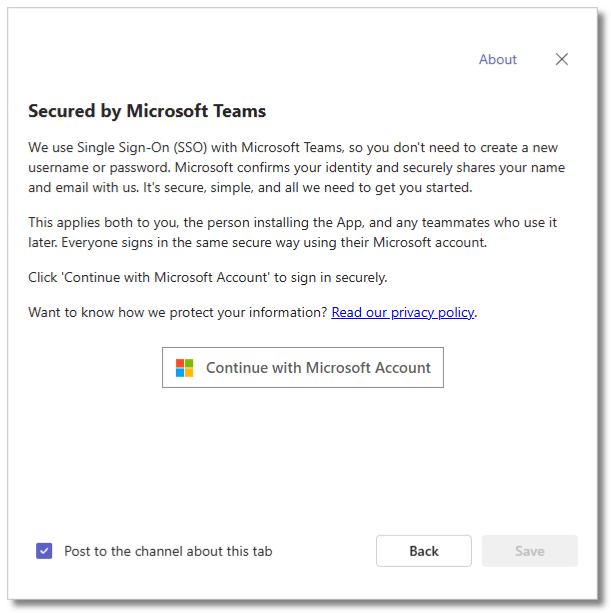Click the instruction line 'Click Continue with Microsoft Account'
This screenshot has height=613, width=611.
click(x=207, y=277)
